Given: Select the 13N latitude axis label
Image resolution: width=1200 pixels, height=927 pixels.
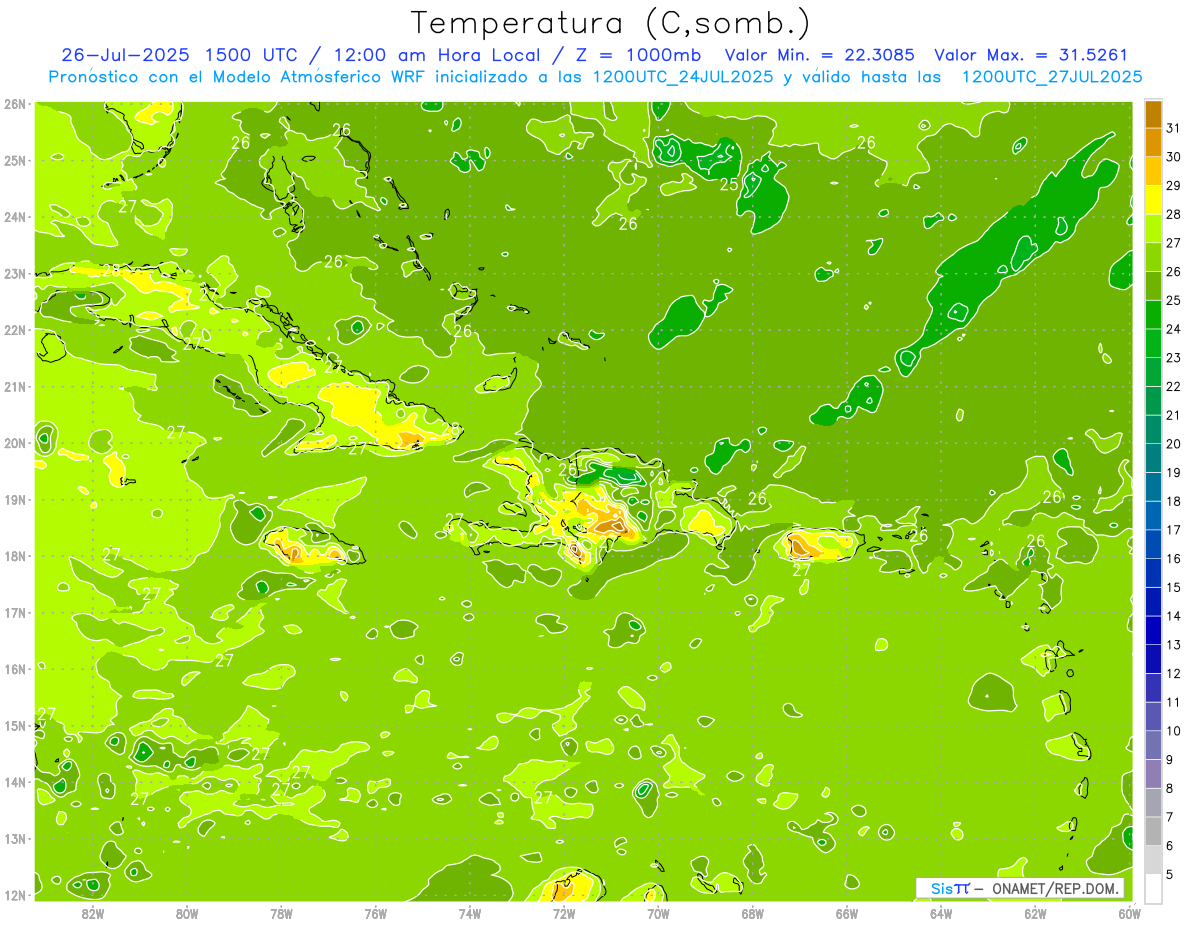Looking at the screenshot, I should pos(15,839).
